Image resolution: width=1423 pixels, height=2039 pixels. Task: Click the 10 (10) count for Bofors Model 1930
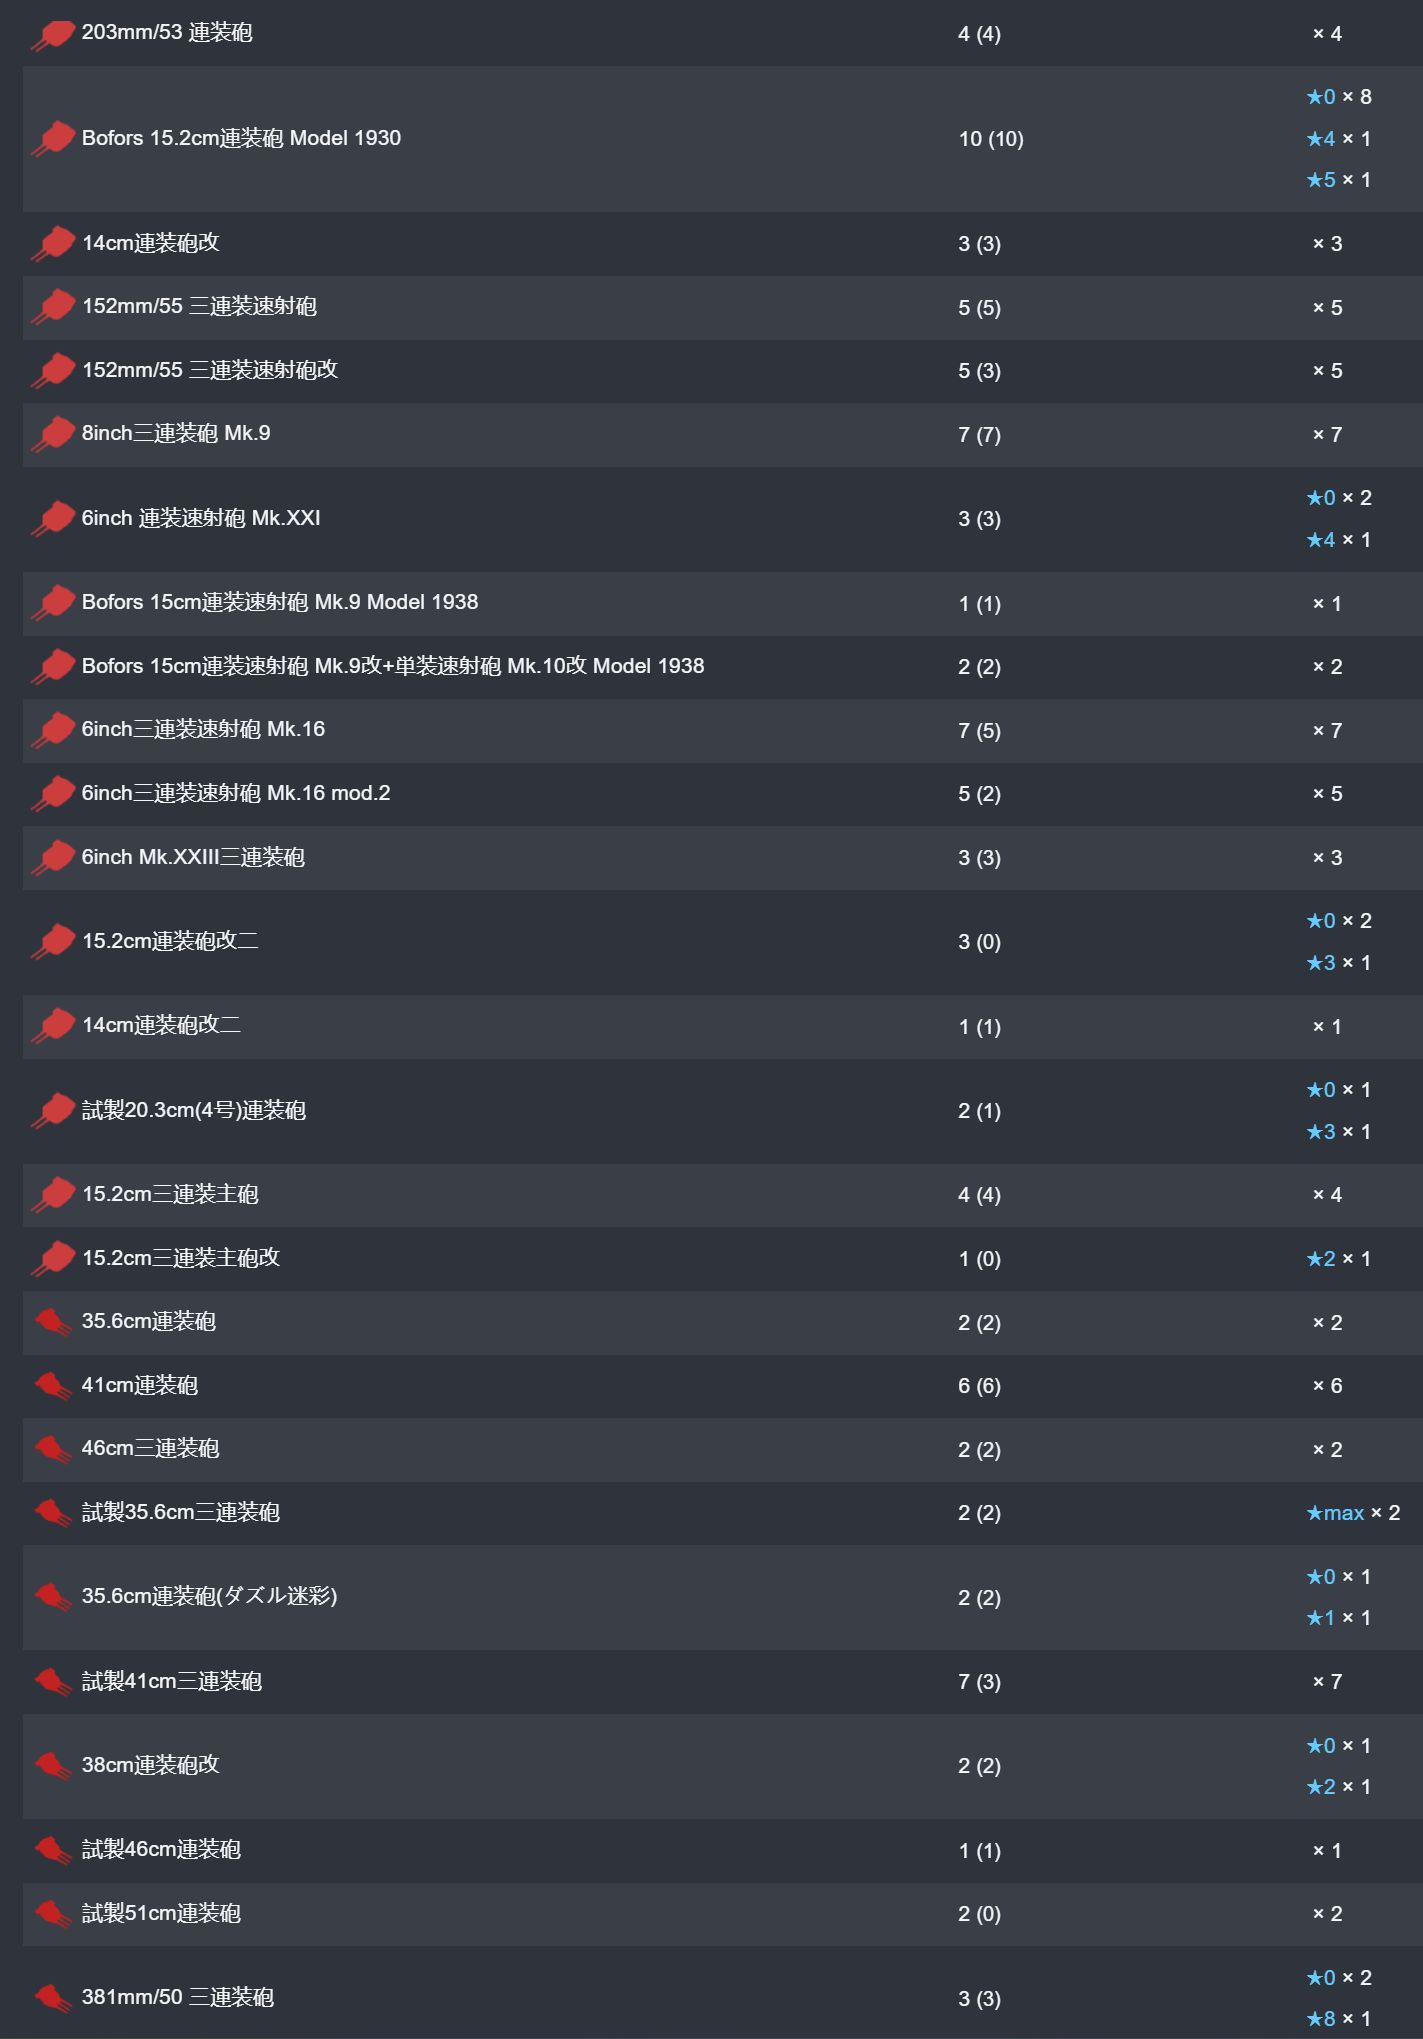coord(991,139)
